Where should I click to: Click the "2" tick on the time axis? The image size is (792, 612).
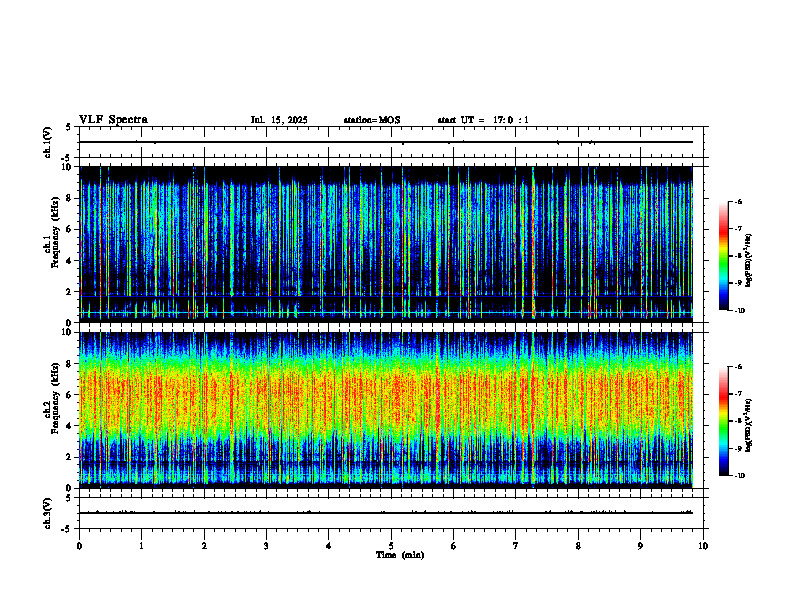pyautogui.click(x=204, y=546)
